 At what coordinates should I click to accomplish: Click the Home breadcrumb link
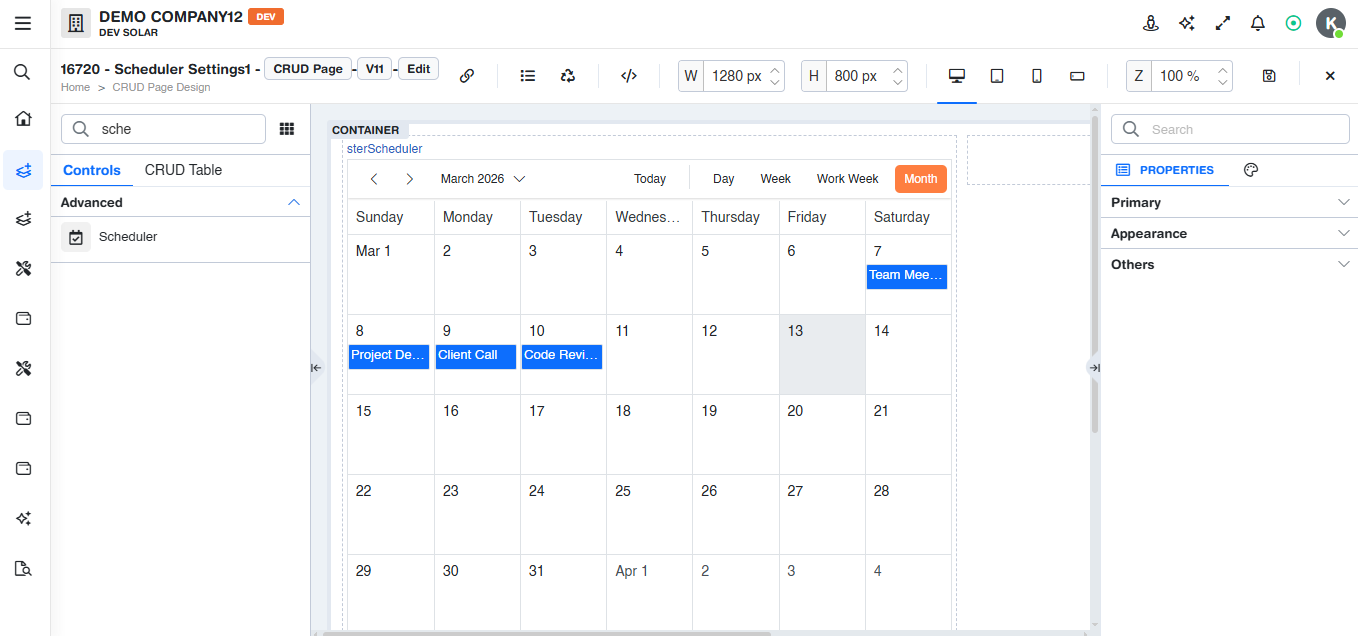[x=75, y=88]
